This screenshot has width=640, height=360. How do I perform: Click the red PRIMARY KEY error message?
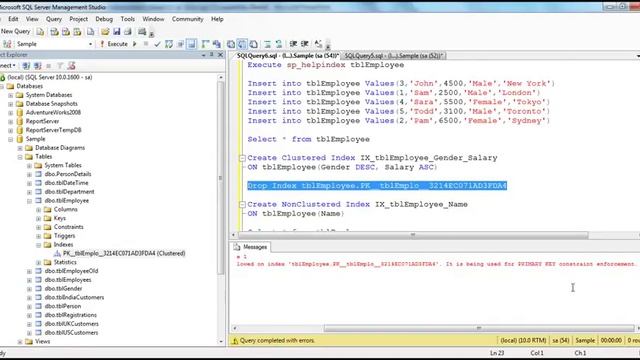click(436, 264)
